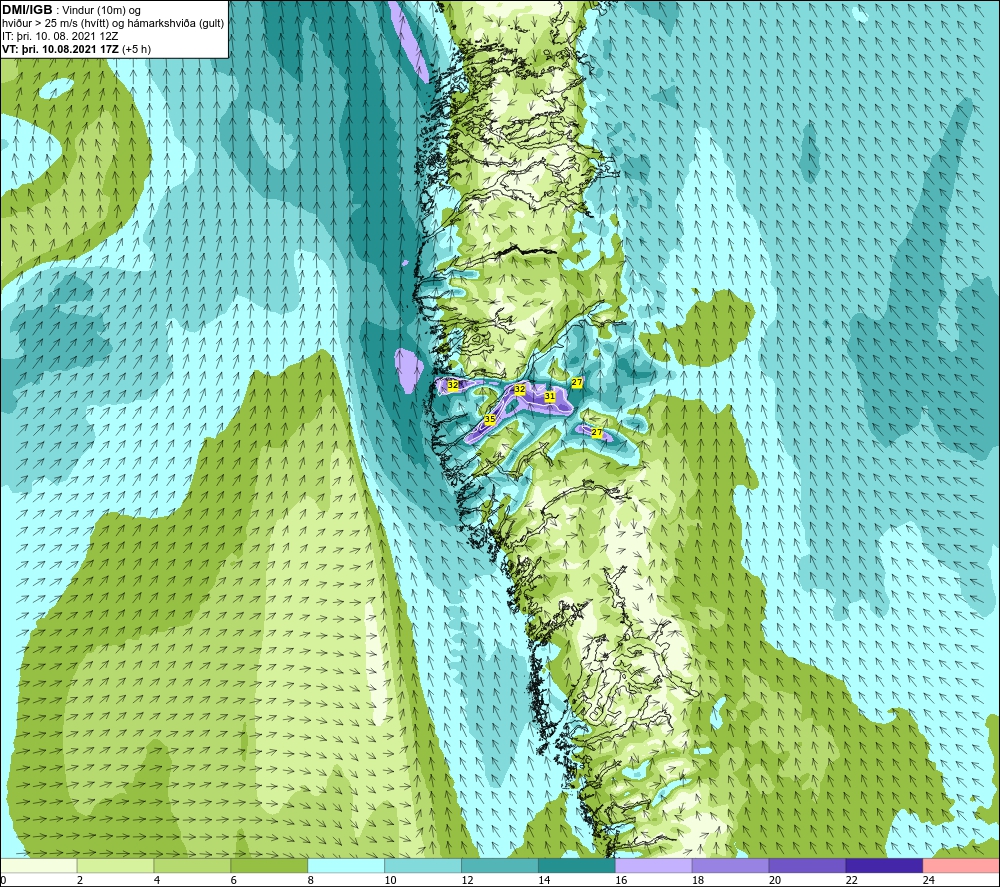Screen dimensions: 1000x887
Task: Pick the dark indigo 22–24 m/s swatch
Action: coord(884,865)
